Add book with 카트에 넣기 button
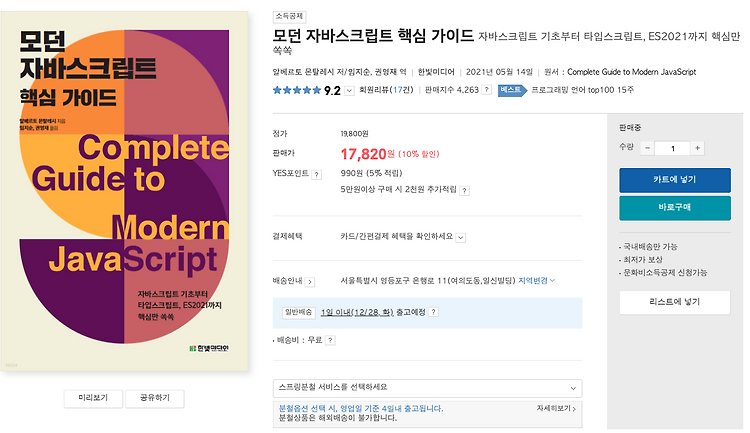This screenshot has width=750, height=433. (675, 180)
